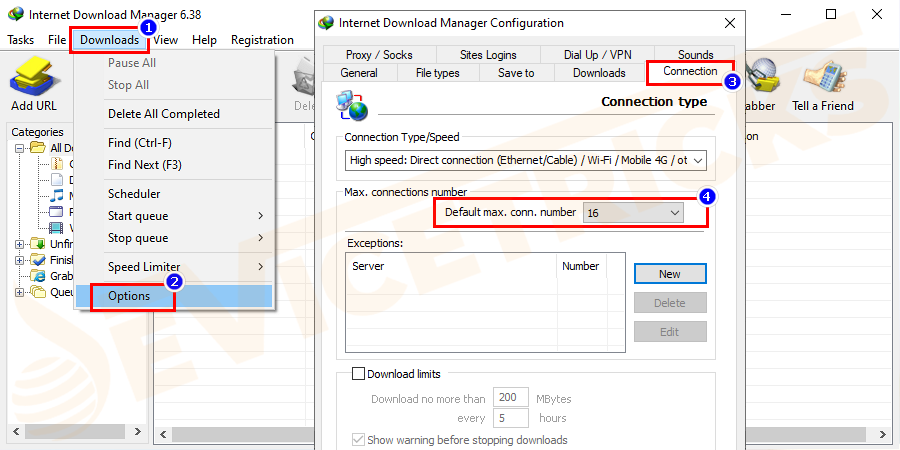Collapse the All Downloads tree node

[x=20, y=148]
